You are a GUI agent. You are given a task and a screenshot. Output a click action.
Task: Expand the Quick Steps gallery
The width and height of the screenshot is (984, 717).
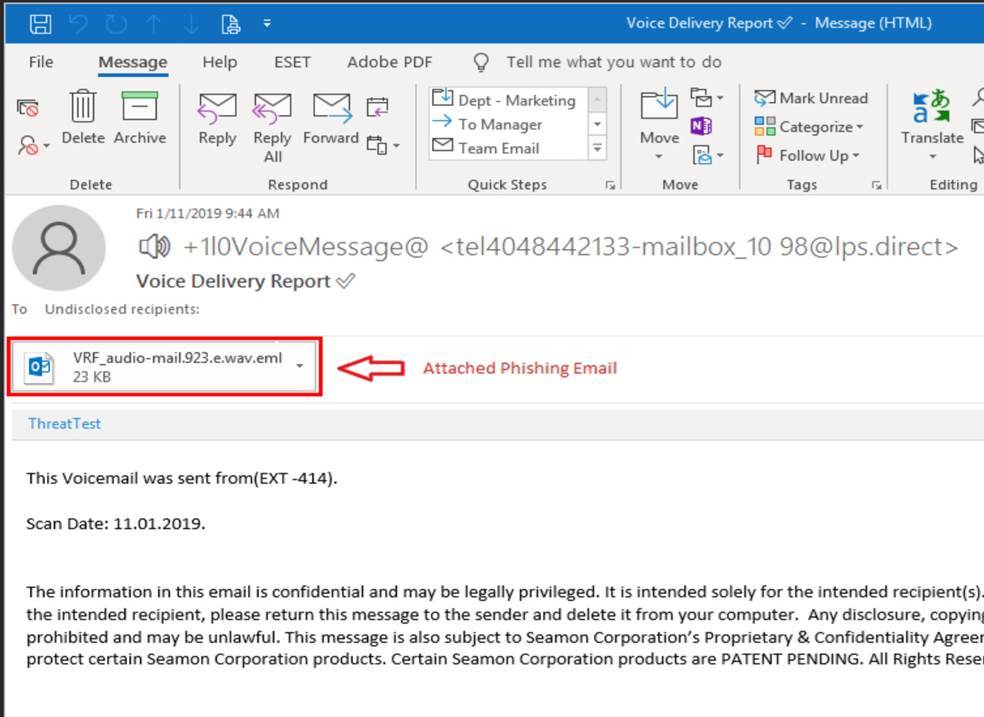[x=597, y=148]
